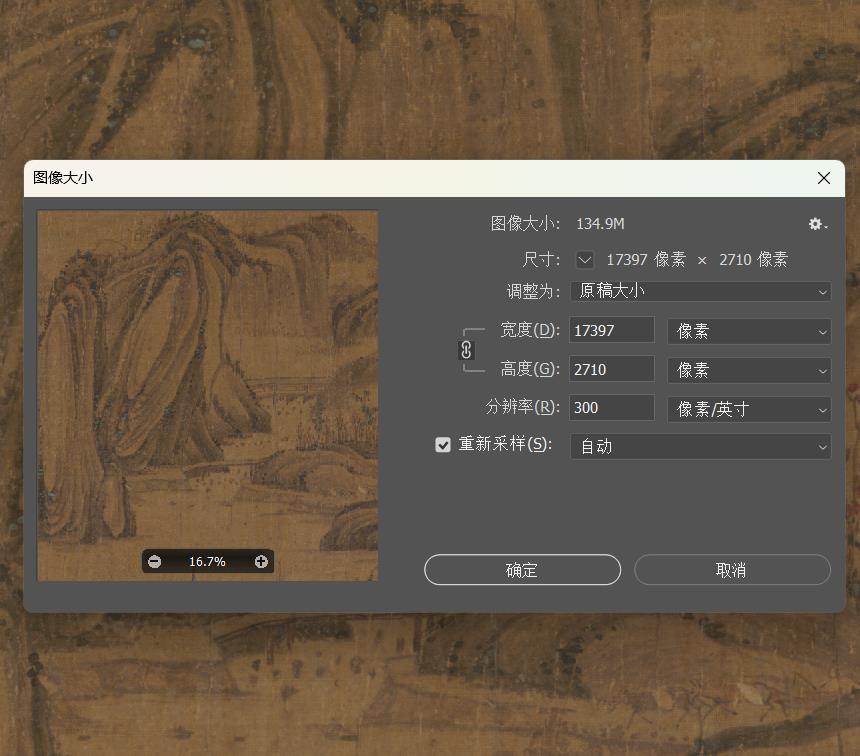Screen dimensions: 860x756
Task: Click the 高度 input field 2710
Action: (612, 369)
